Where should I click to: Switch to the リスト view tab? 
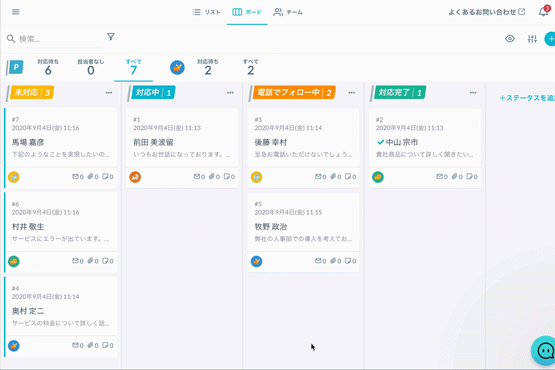[207, 12]
